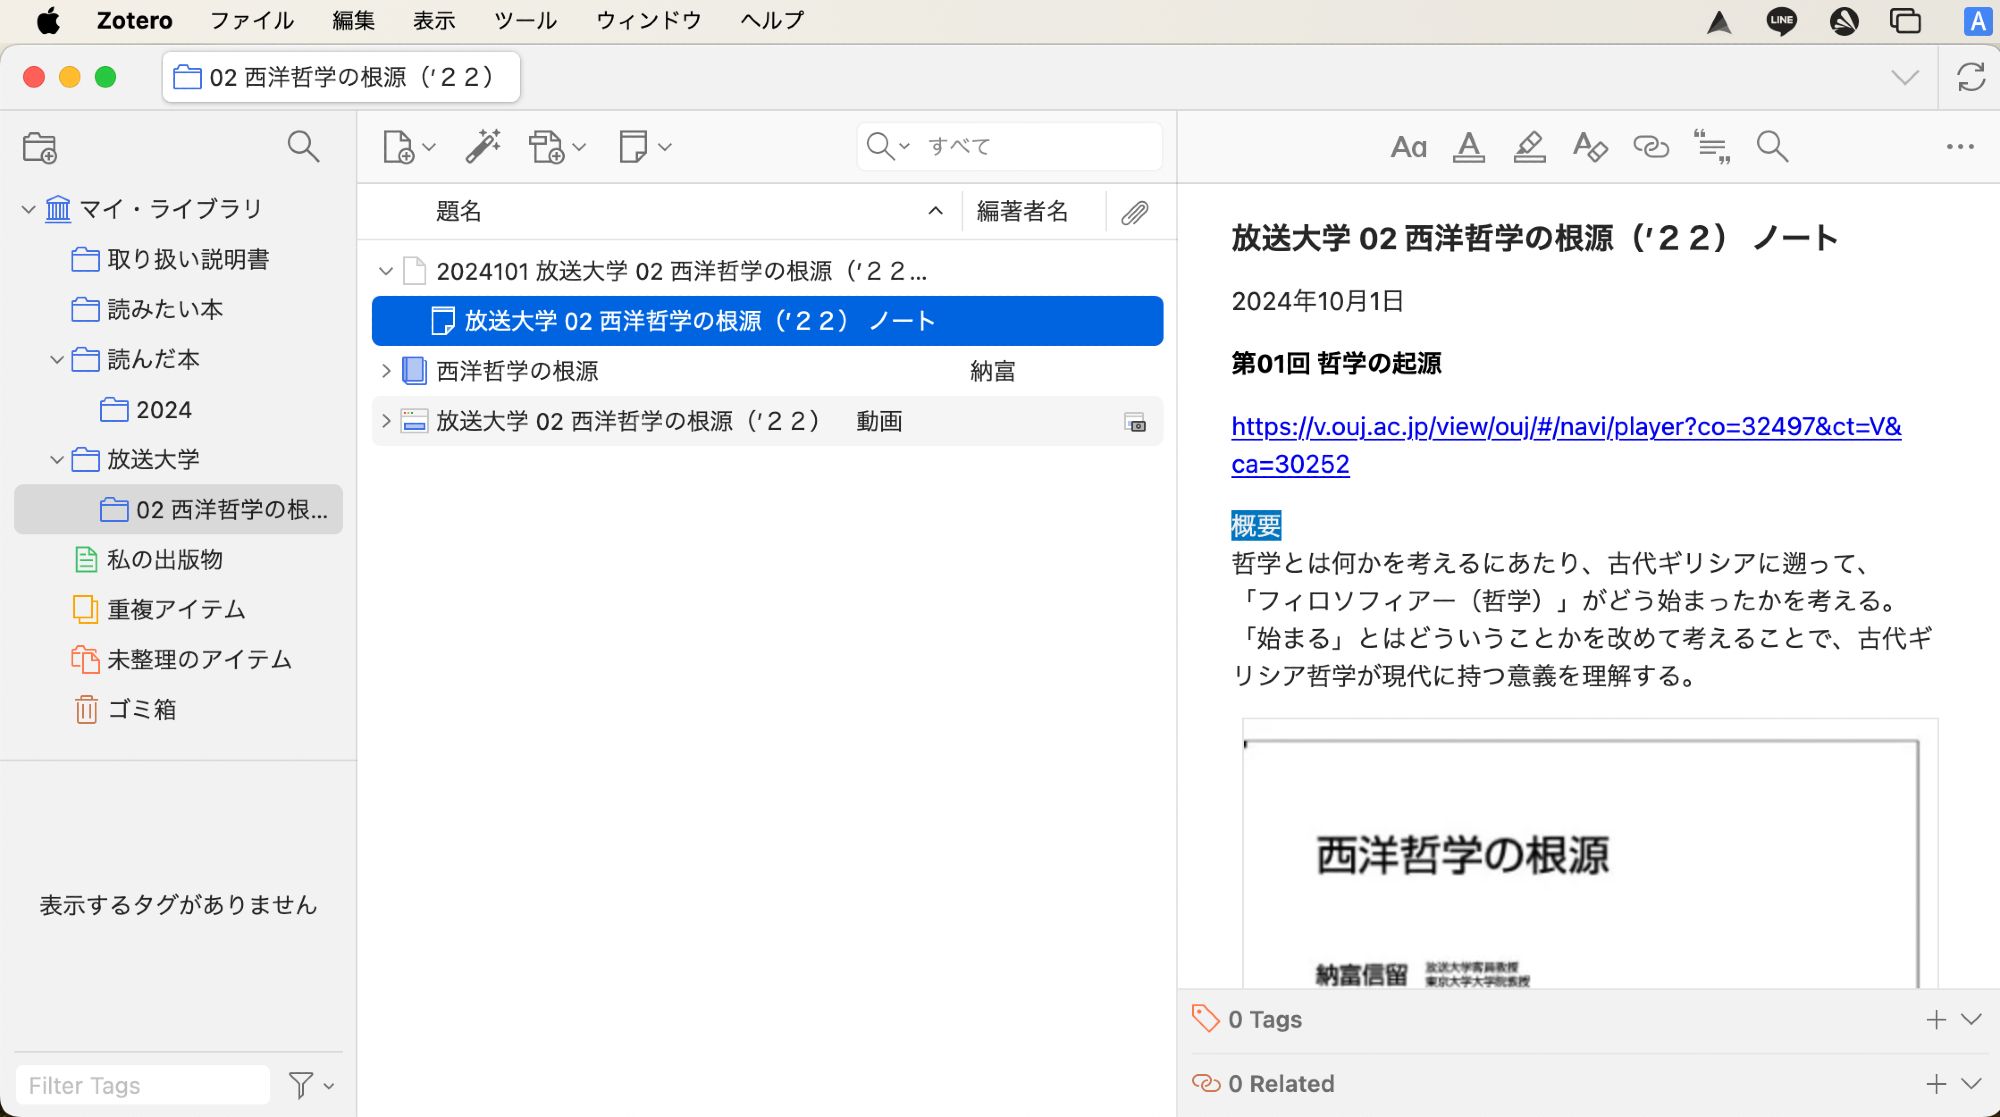
Task: Open the tag selector filter menu
Action: pos(311,1085)
